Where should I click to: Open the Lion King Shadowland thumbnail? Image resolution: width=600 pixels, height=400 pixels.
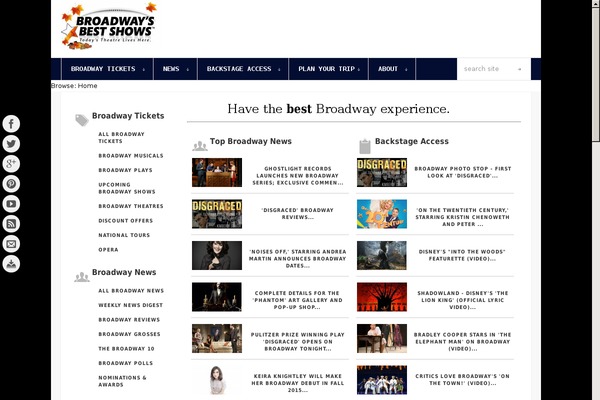click(382, 297)
